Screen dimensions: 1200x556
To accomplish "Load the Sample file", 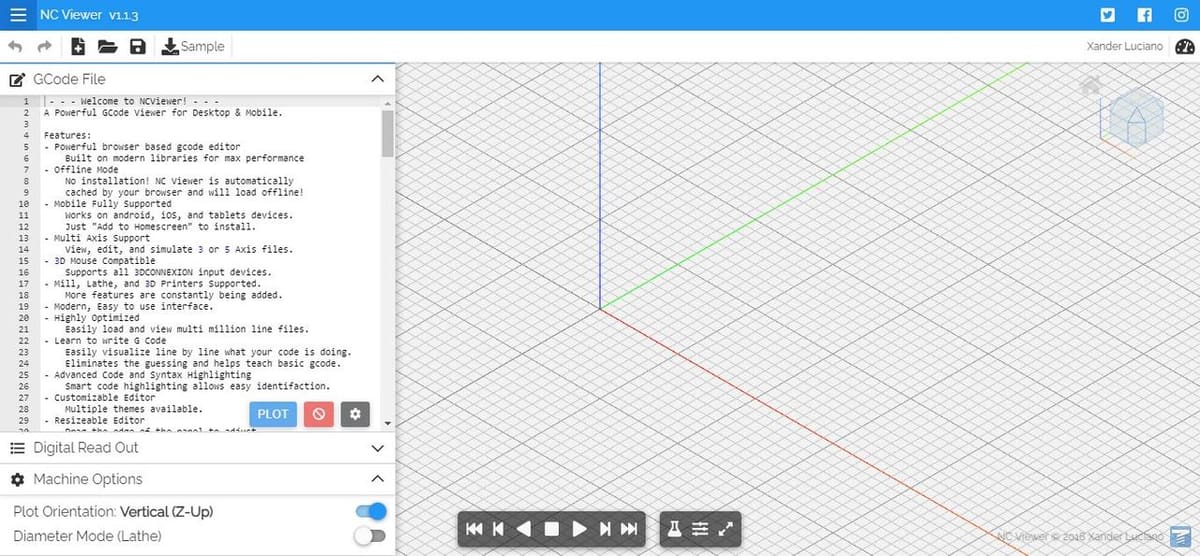I will 193,46.
